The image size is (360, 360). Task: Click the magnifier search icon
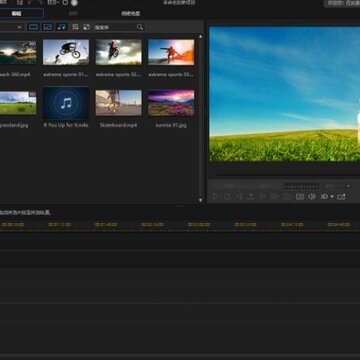pos(140,27)
